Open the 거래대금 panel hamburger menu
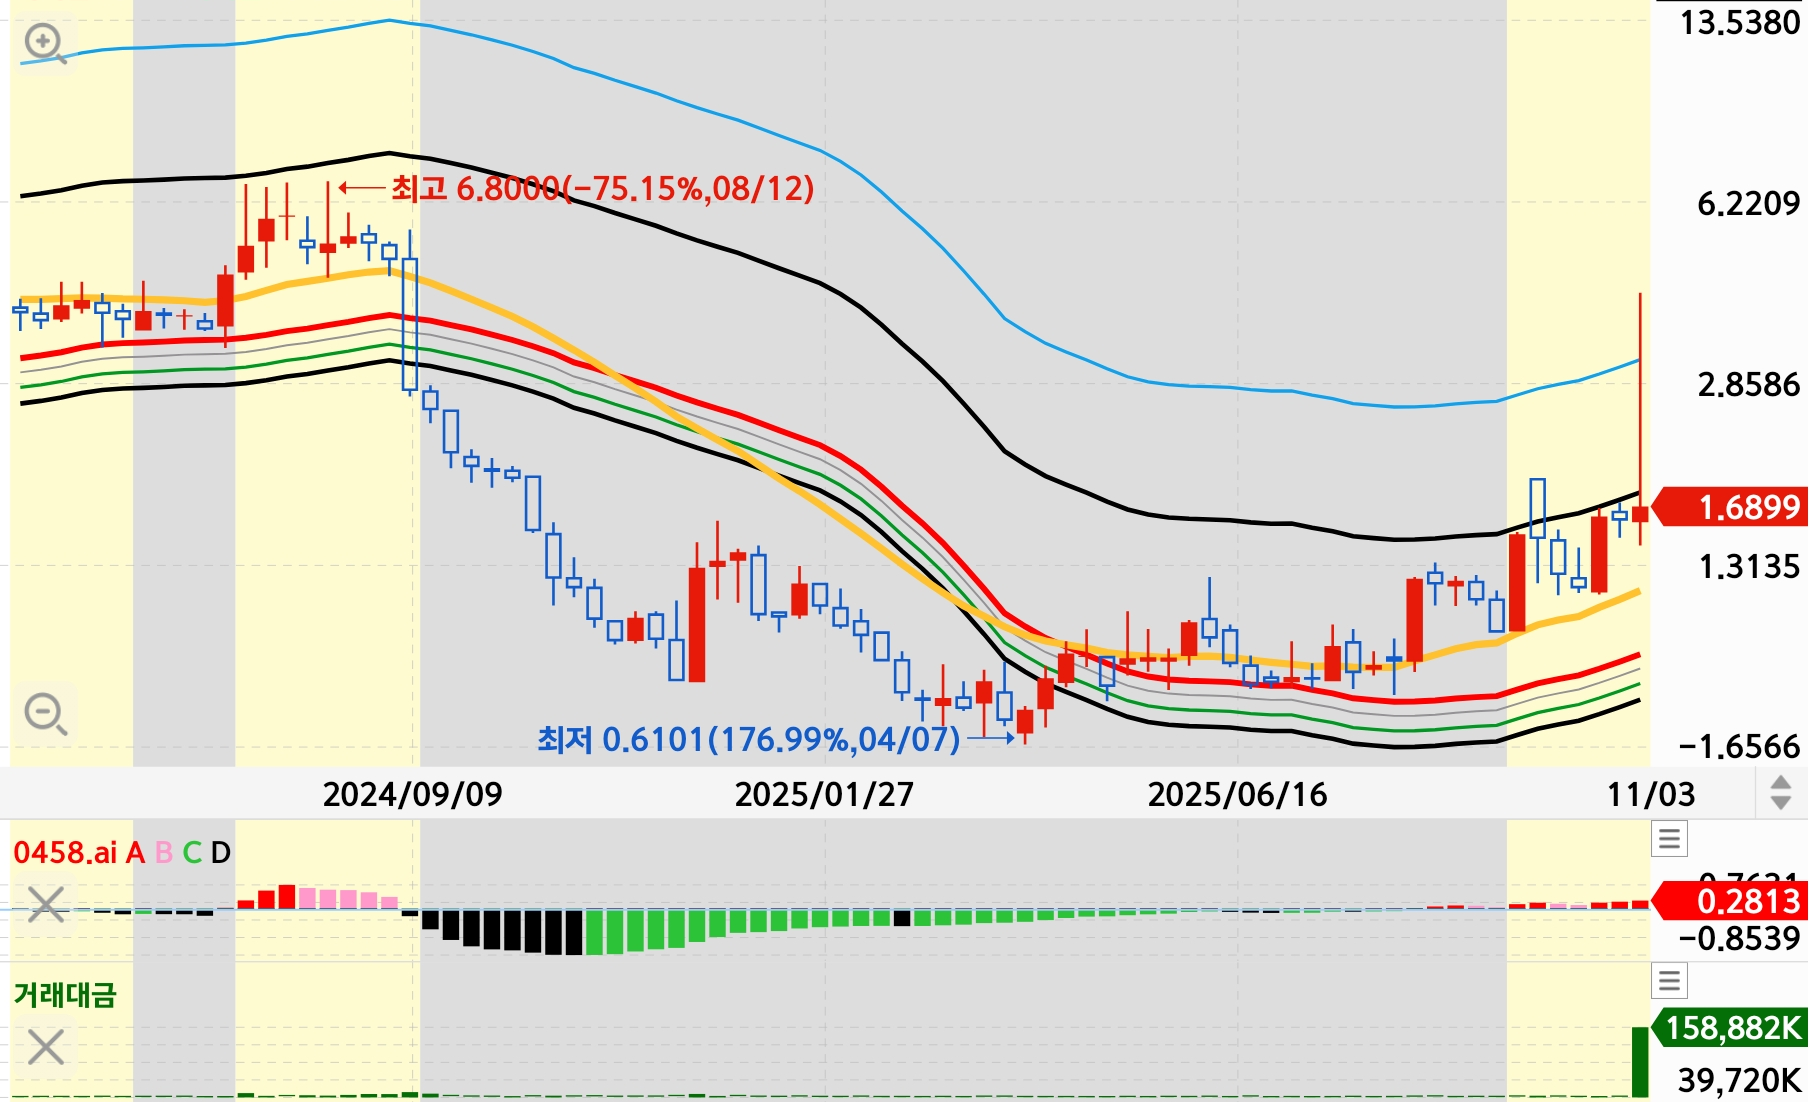 [x=1669, y=980]
